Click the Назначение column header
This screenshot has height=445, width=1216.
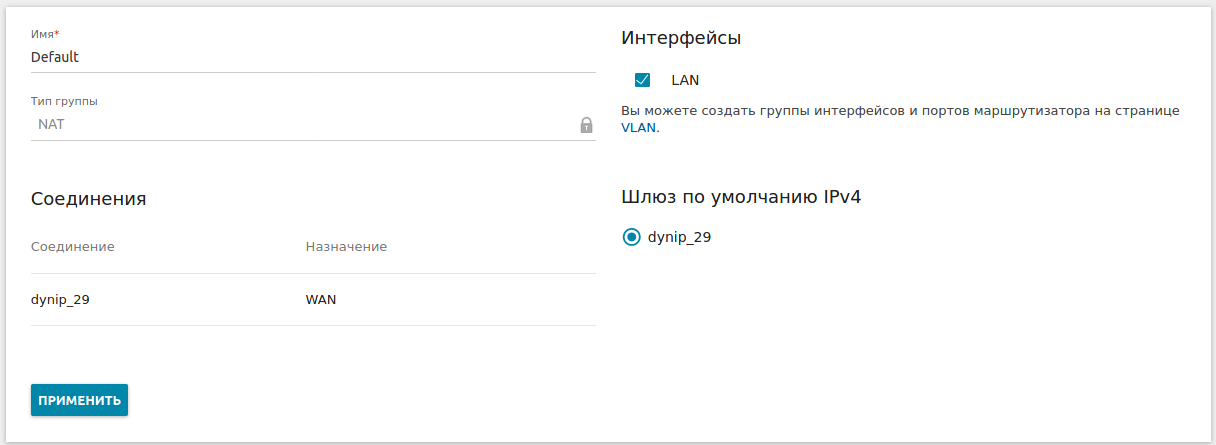(346, 246)
